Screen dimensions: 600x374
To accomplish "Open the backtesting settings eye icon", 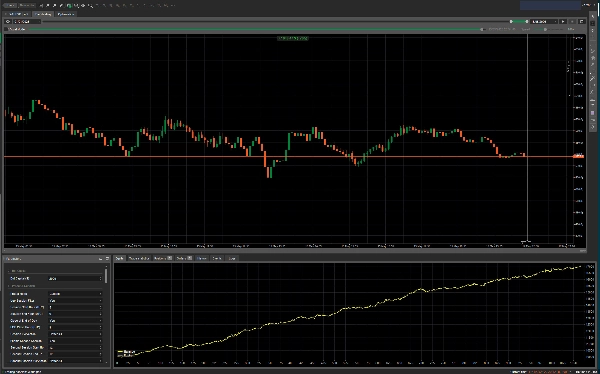I will coord(8,22).
